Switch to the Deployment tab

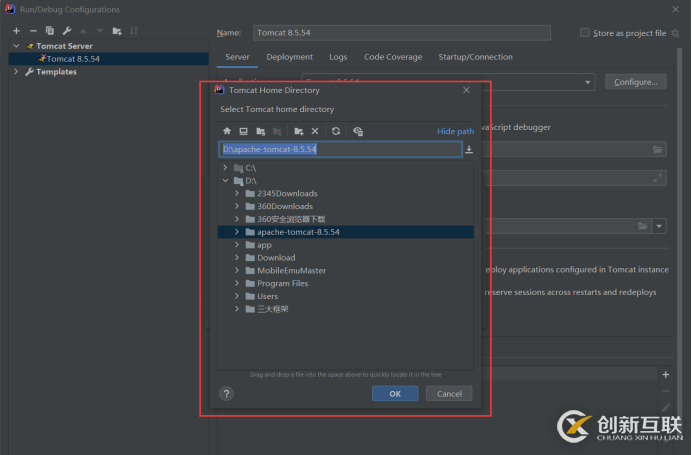coord(289,57)
